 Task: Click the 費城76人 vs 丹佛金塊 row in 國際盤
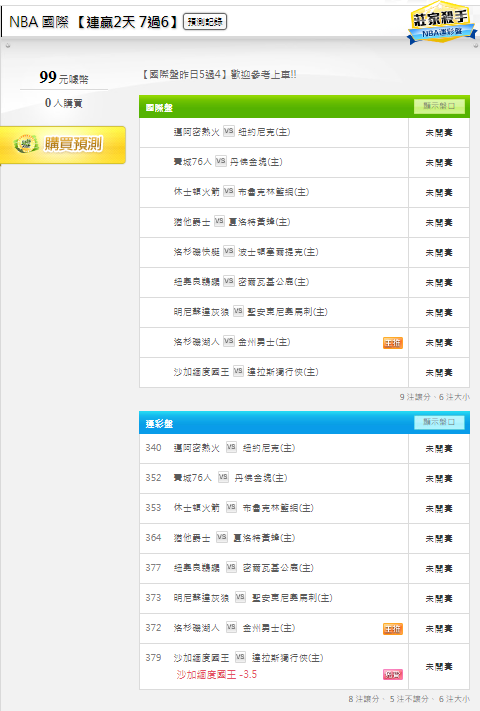[274, 162]
